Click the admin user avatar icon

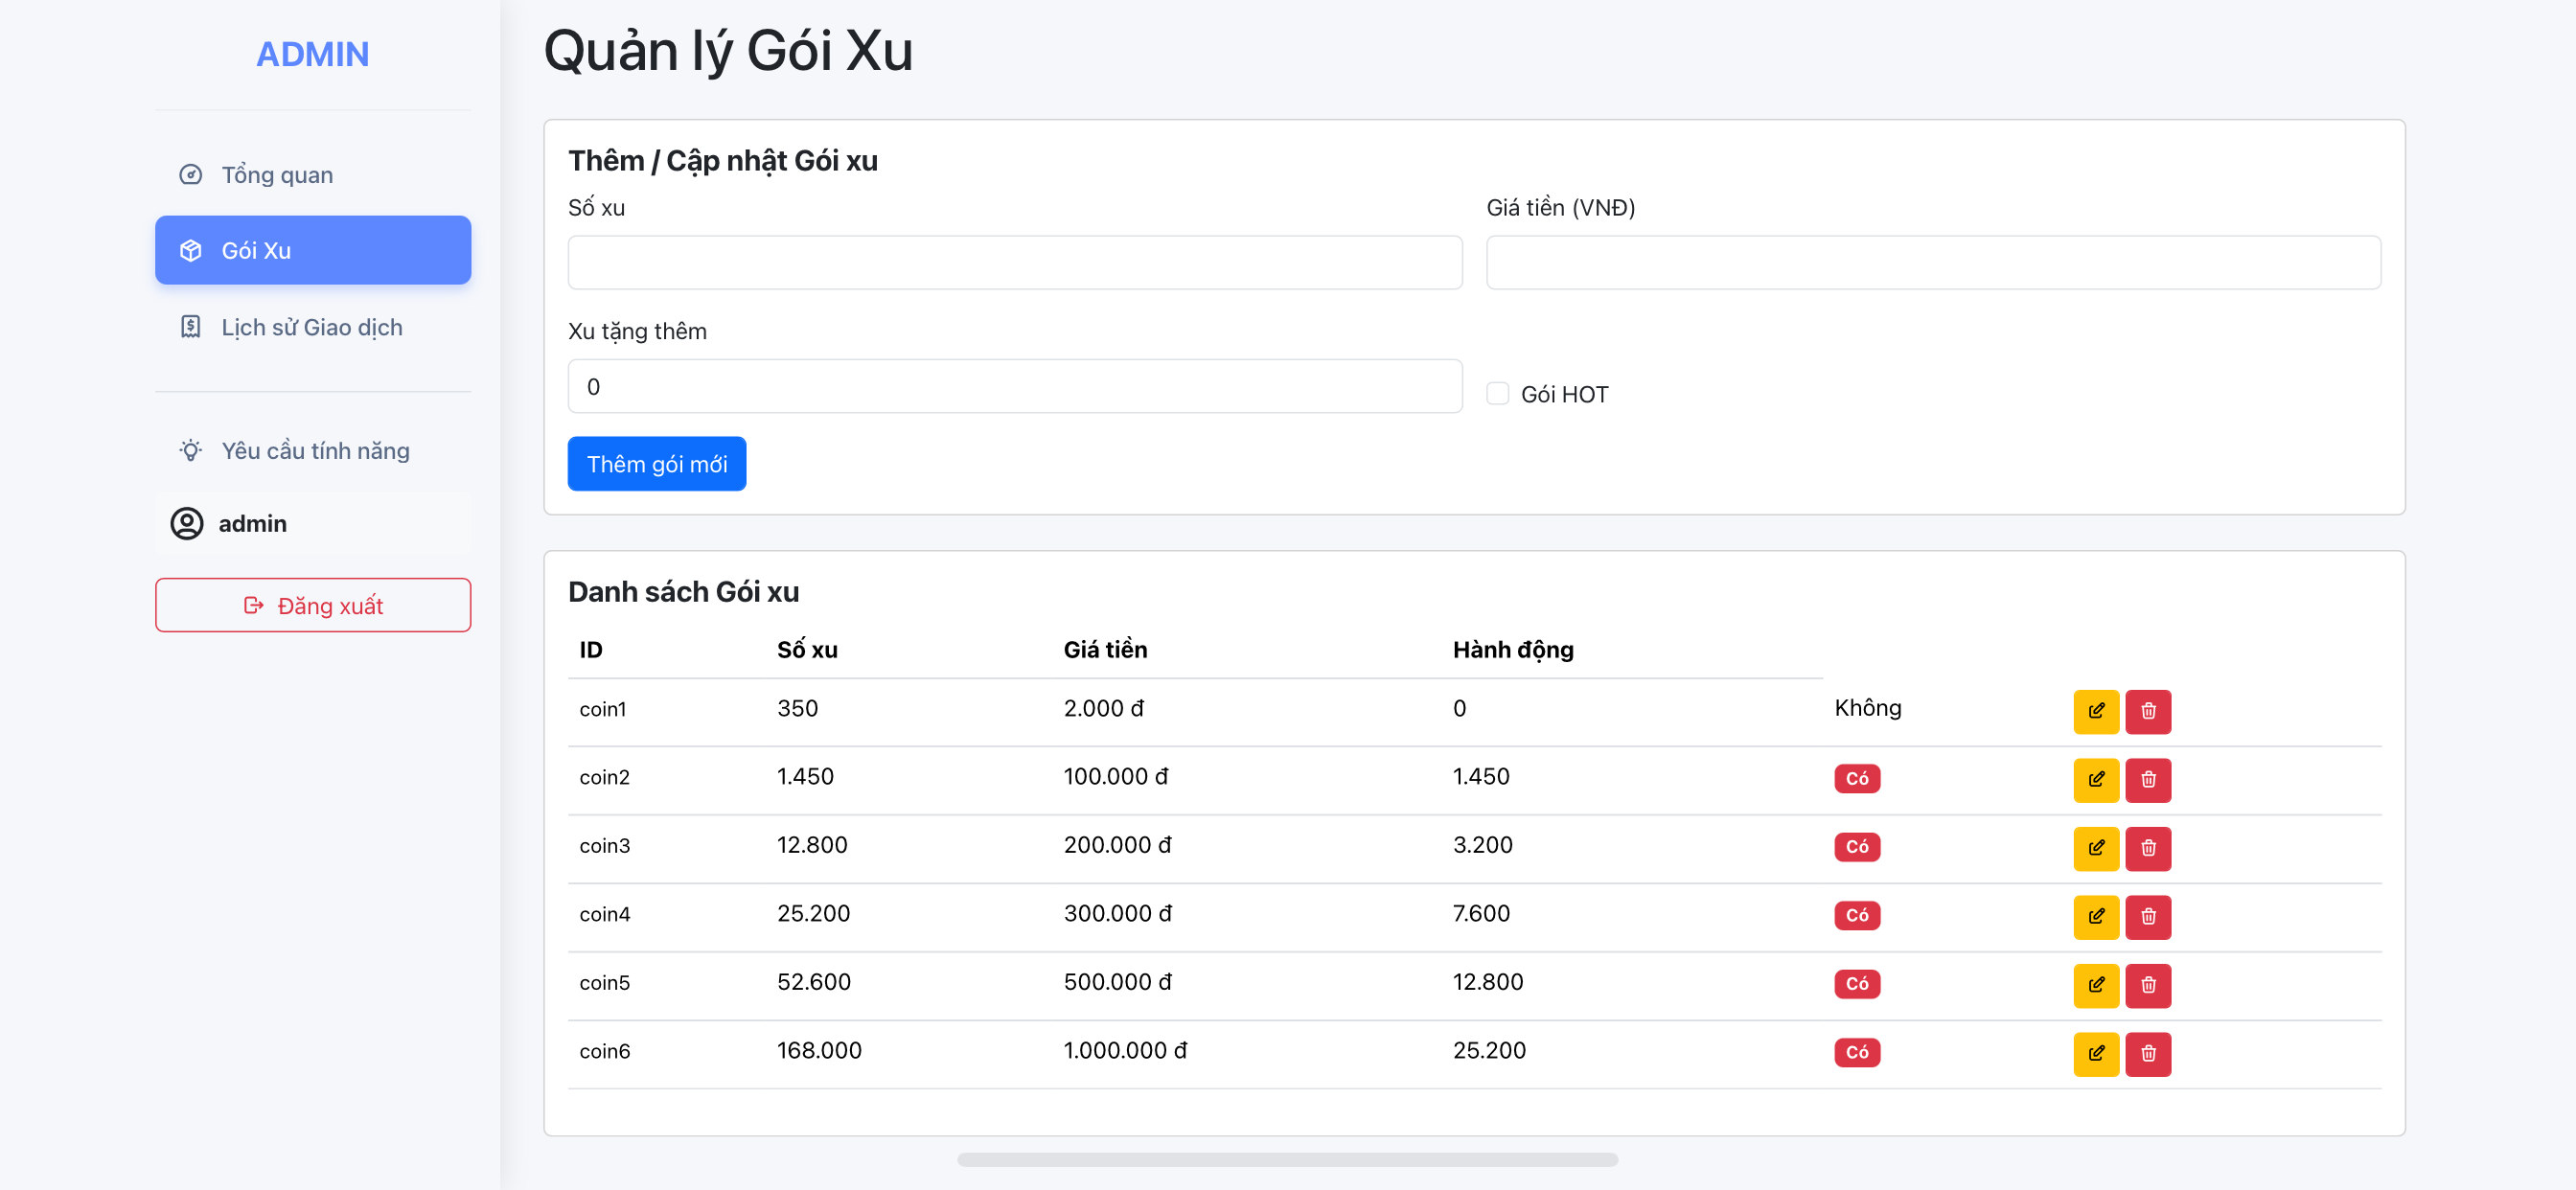(187, 523)
